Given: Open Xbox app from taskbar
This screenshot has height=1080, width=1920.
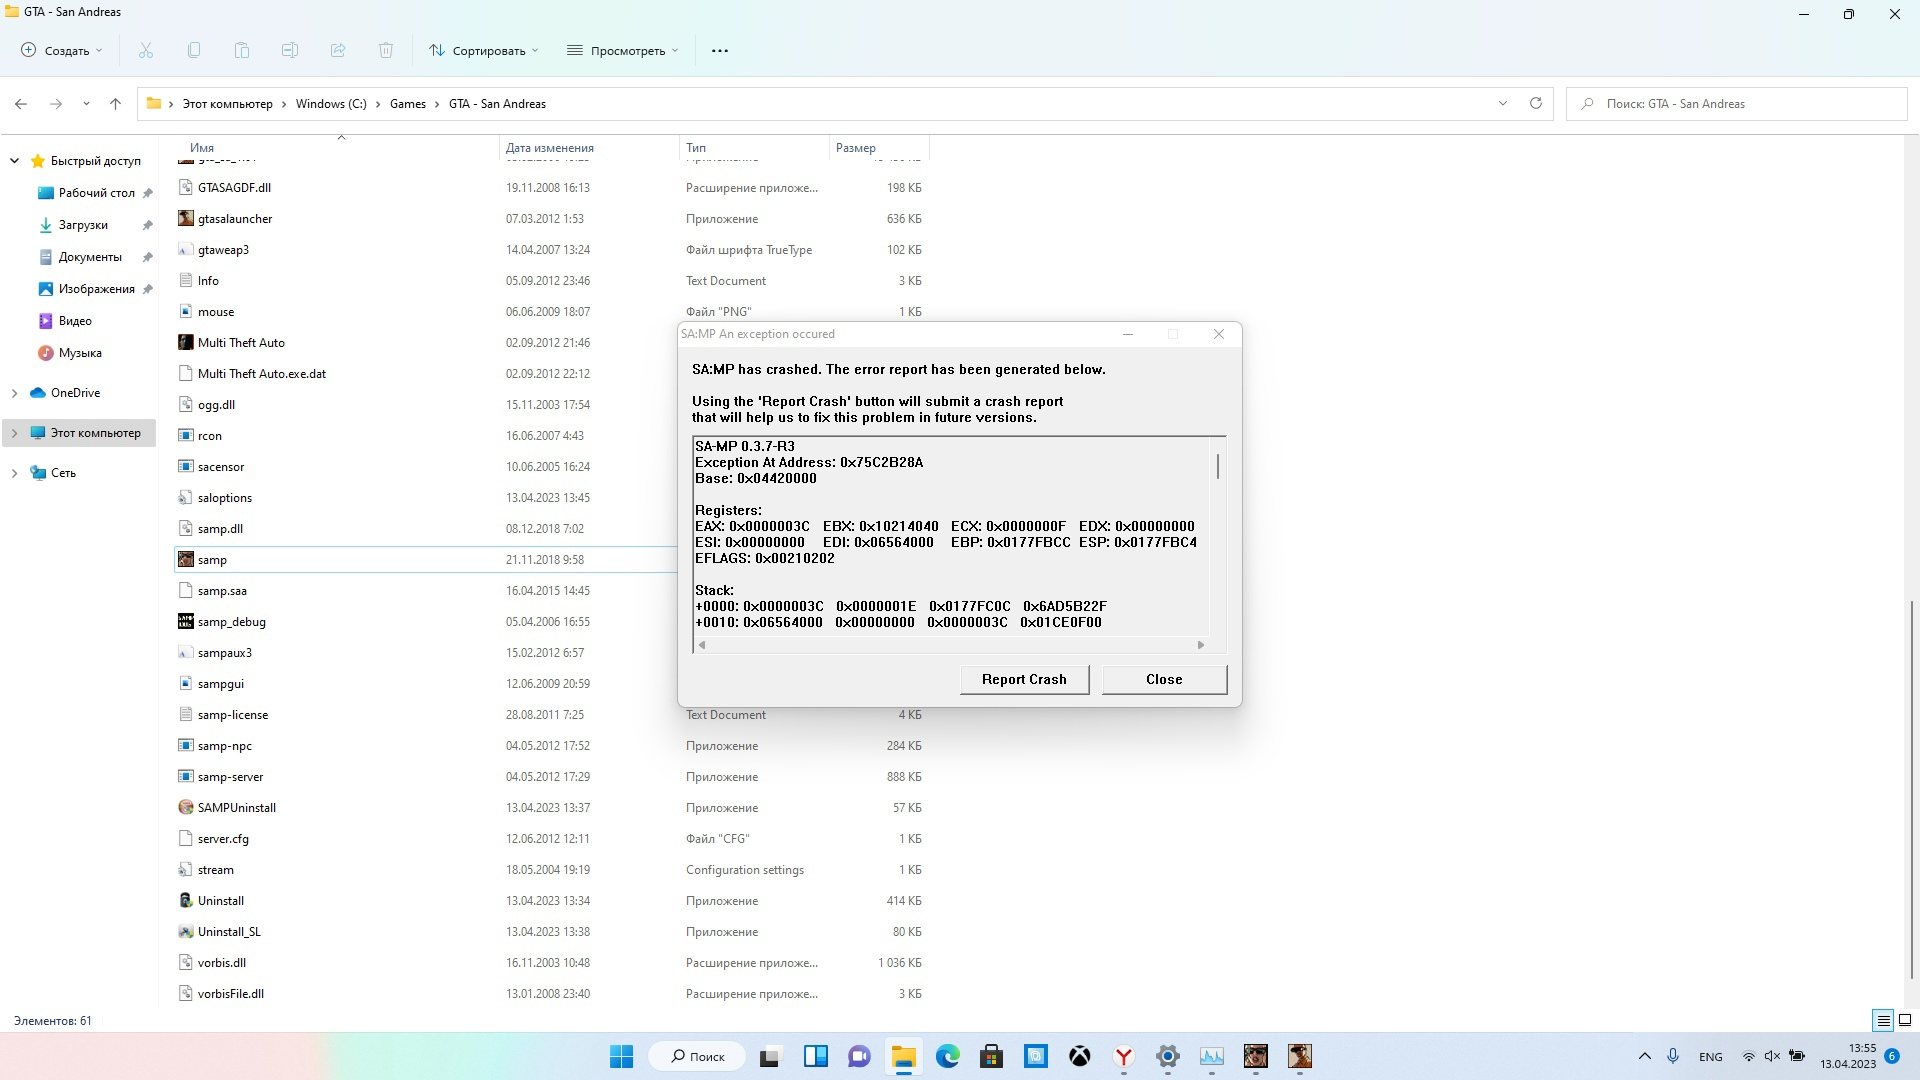Looking at the screenshot, I should point(1080,1056).
